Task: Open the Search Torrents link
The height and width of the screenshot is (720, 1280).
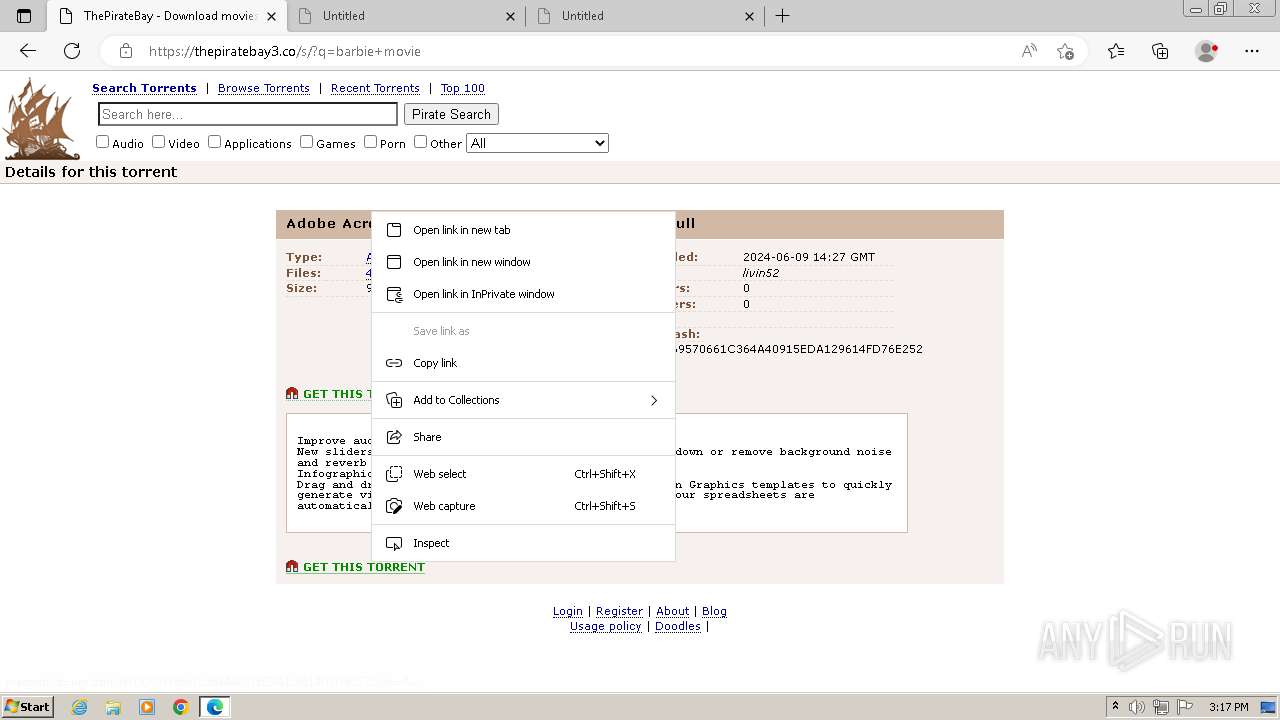Action: [144, 88]
